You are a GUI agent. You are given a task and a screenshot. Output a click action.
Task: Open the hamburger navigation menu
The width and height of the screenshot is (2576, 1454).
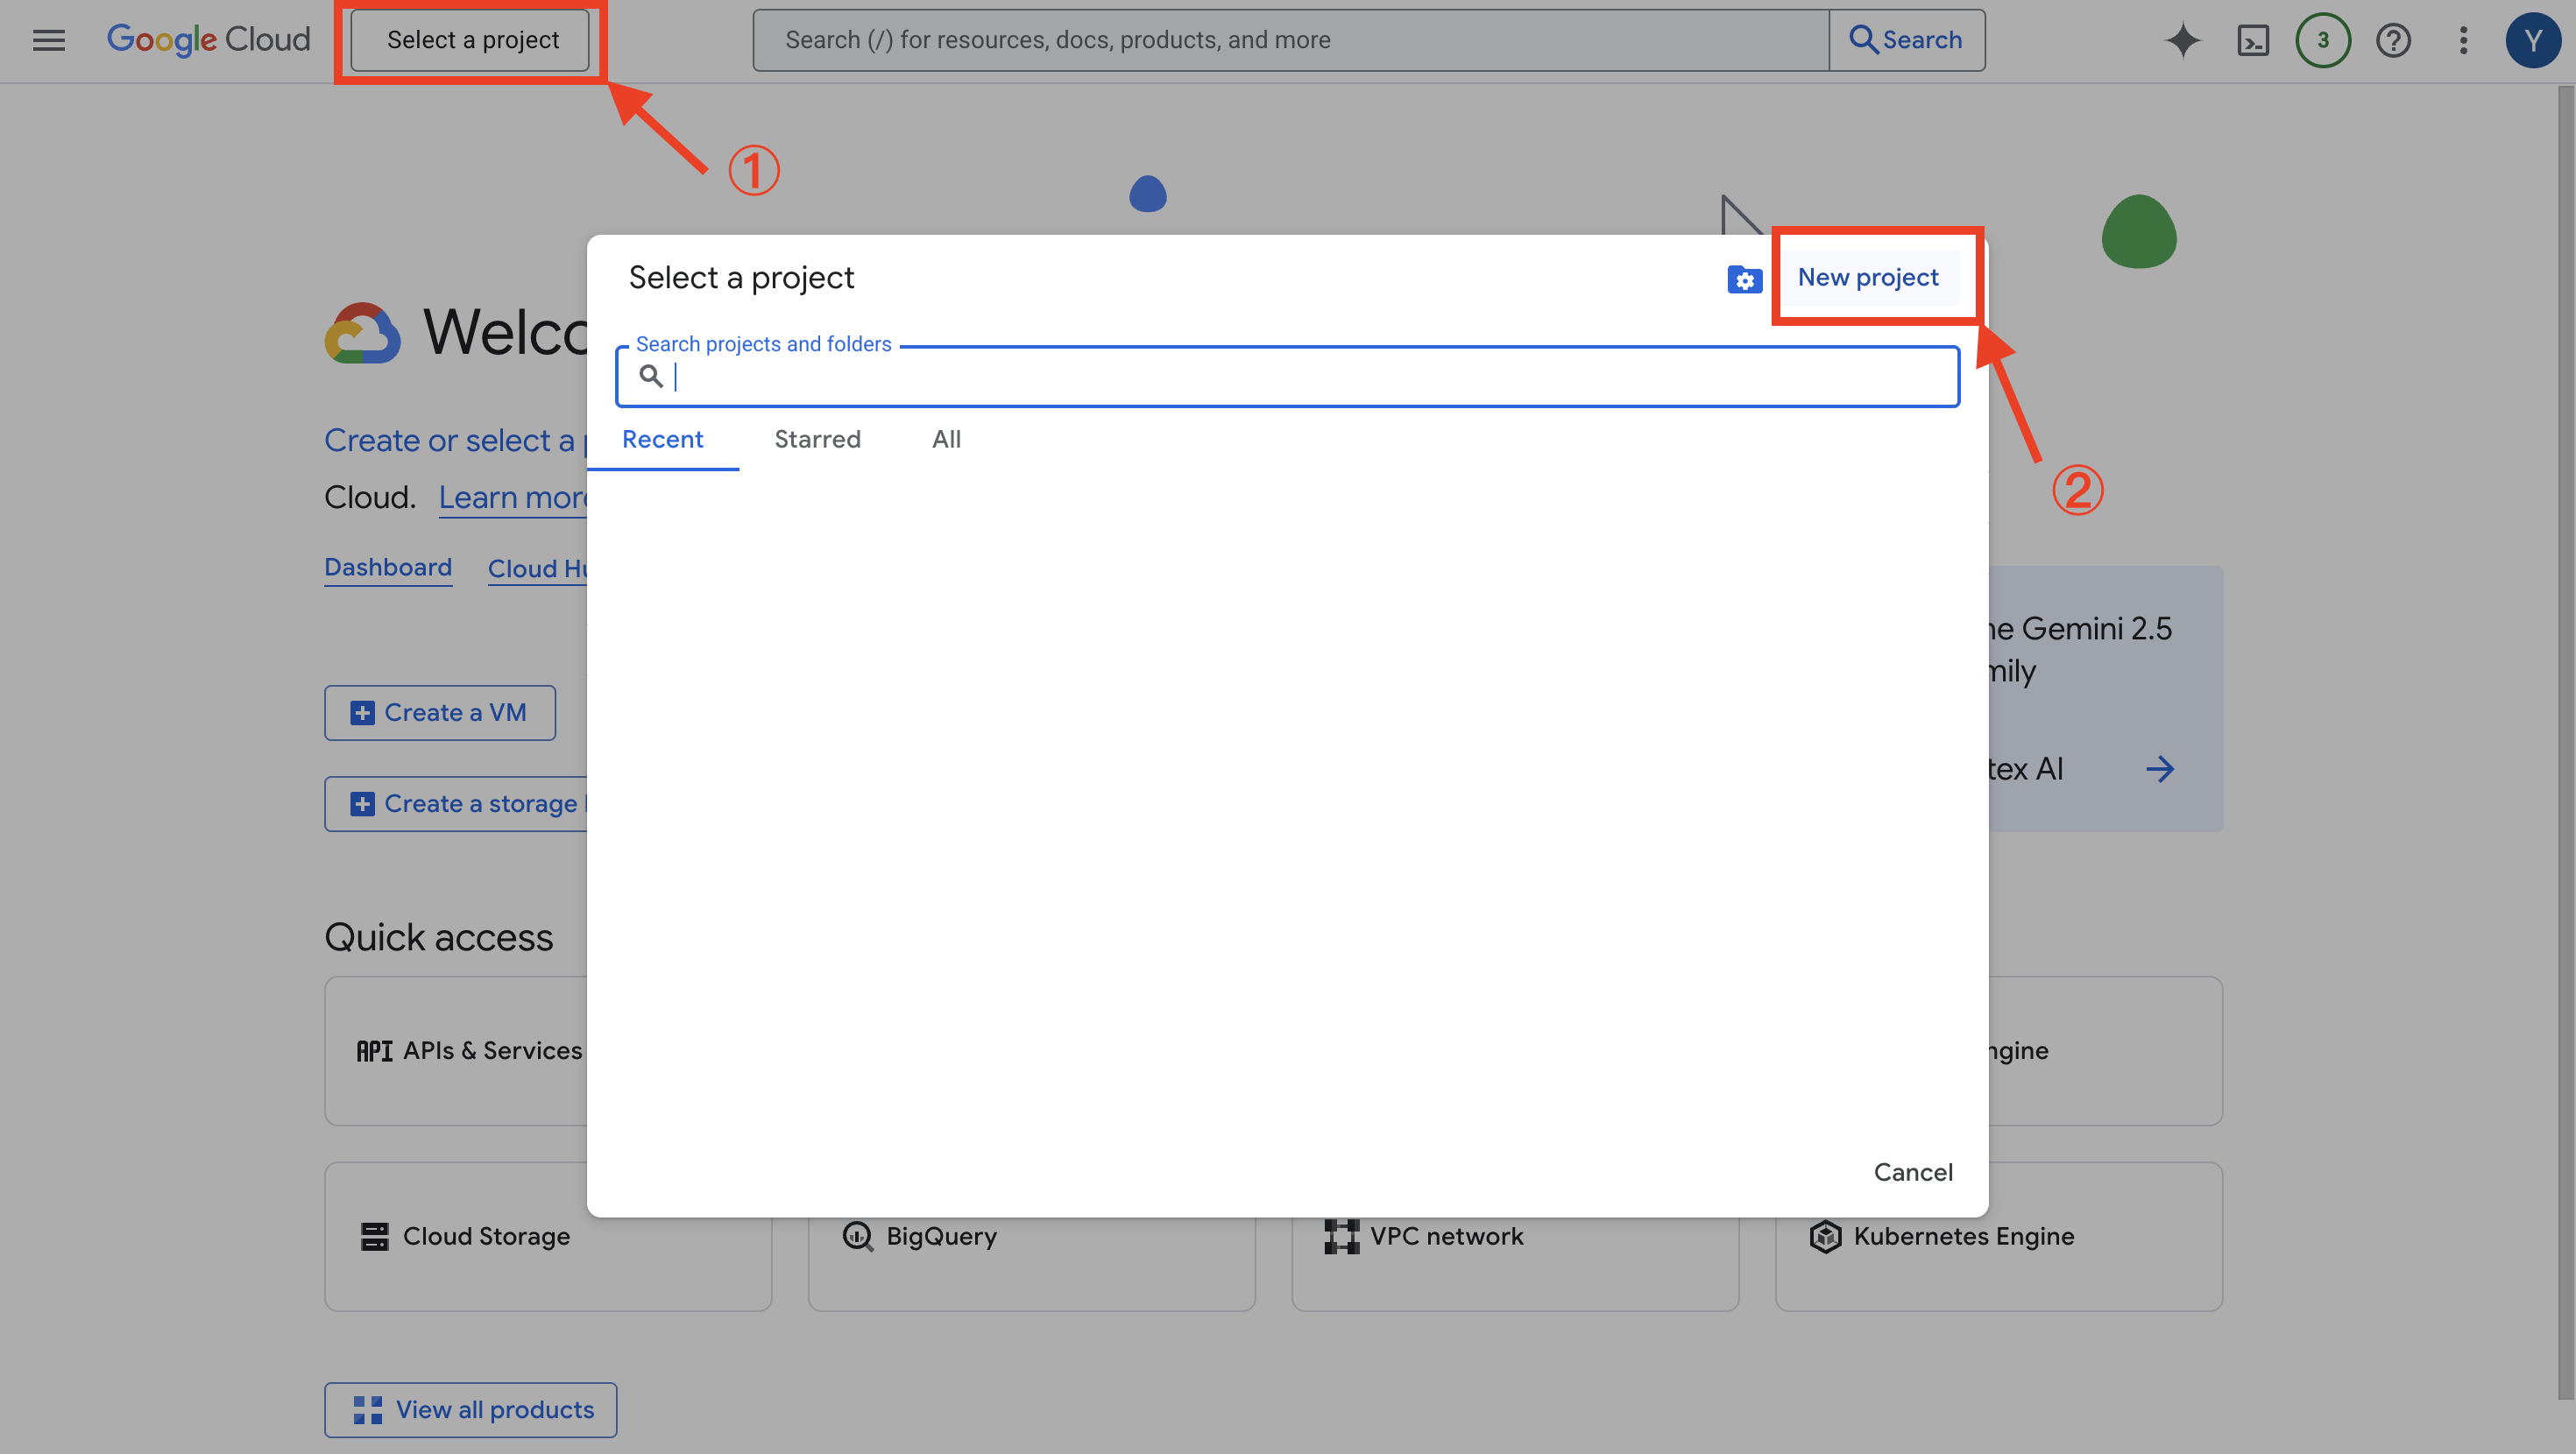tap(48, 40)
